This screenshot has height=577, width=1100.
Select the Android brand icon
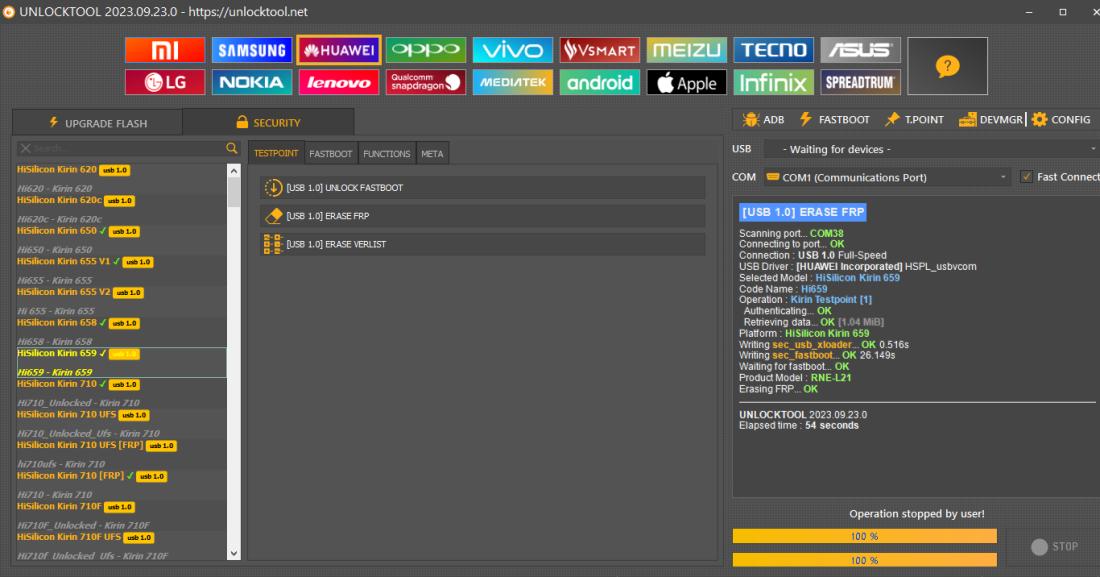(x=600, y=82)
